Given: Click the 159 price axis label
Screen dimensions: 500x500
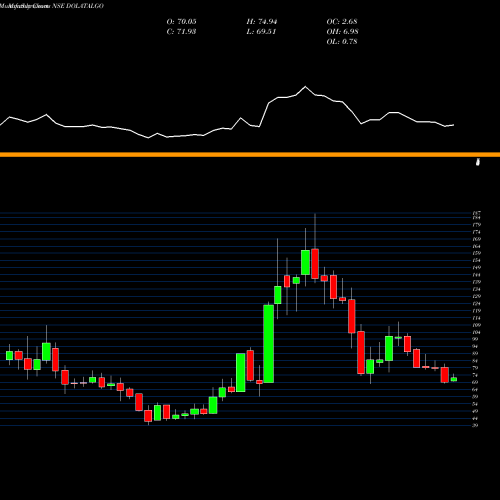Looking at the screenshot, I should [477, 253].
